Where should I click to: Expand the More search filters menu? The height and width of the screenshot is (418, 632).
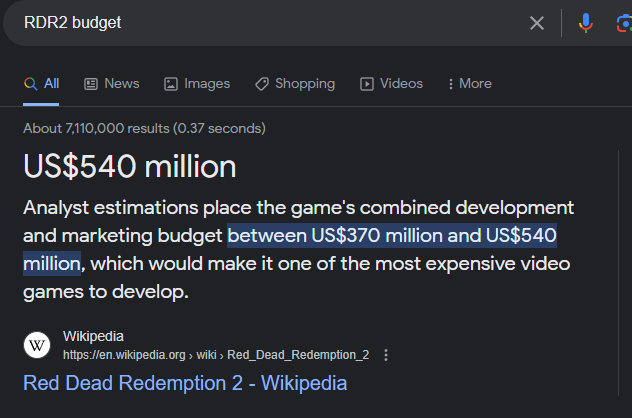pos(469,84)
